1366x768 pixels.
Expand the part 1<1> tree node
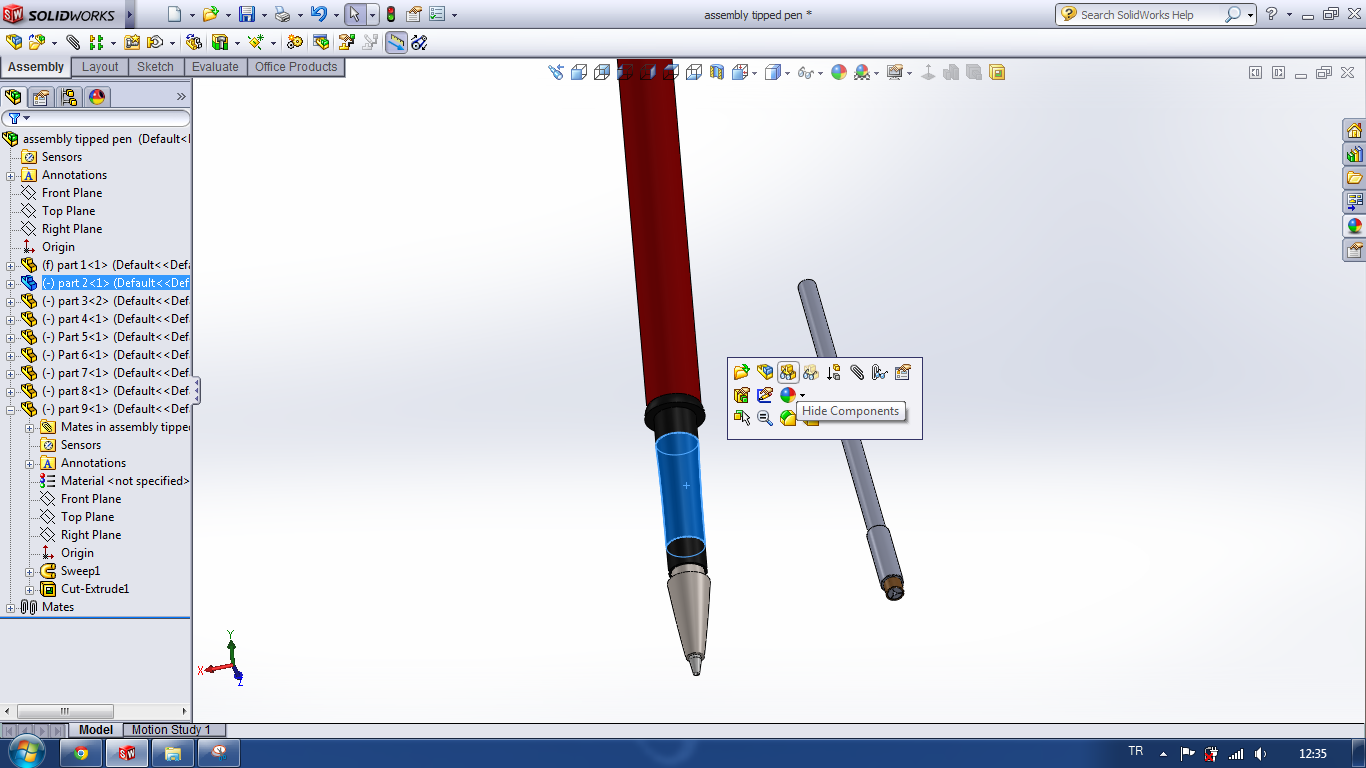(11, 265)
